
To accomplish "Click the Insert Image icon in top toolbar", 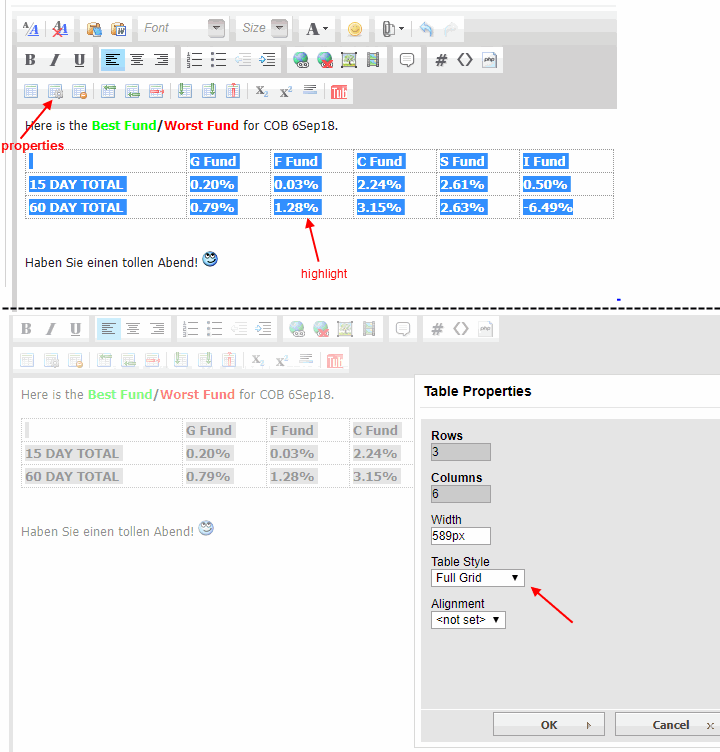I will [349, 60].
